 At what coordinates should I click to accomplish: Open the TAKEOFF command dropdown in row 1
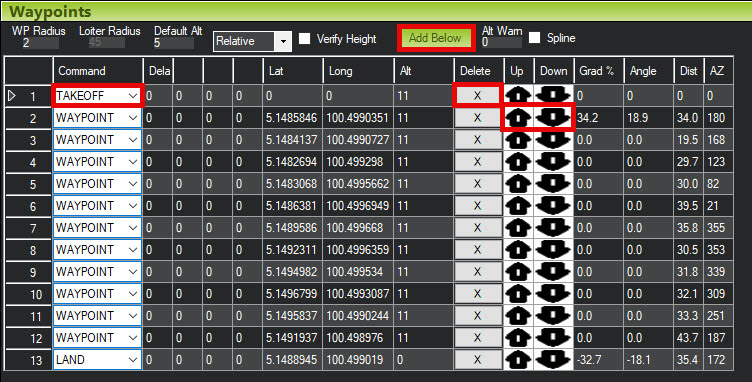[133, 95]
